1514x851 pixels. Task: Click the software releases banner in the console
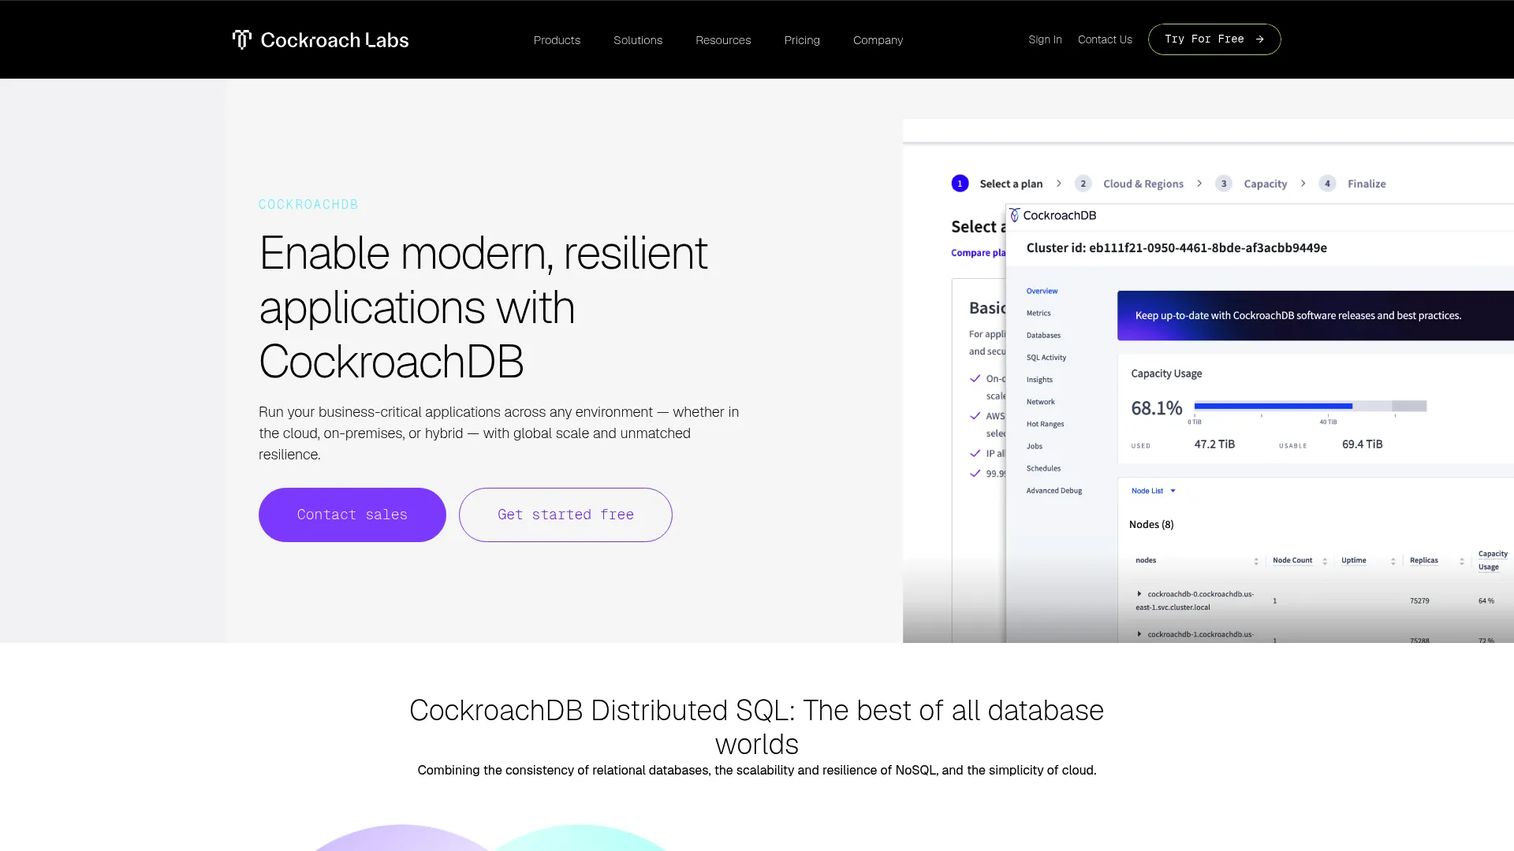(1315, 316)
